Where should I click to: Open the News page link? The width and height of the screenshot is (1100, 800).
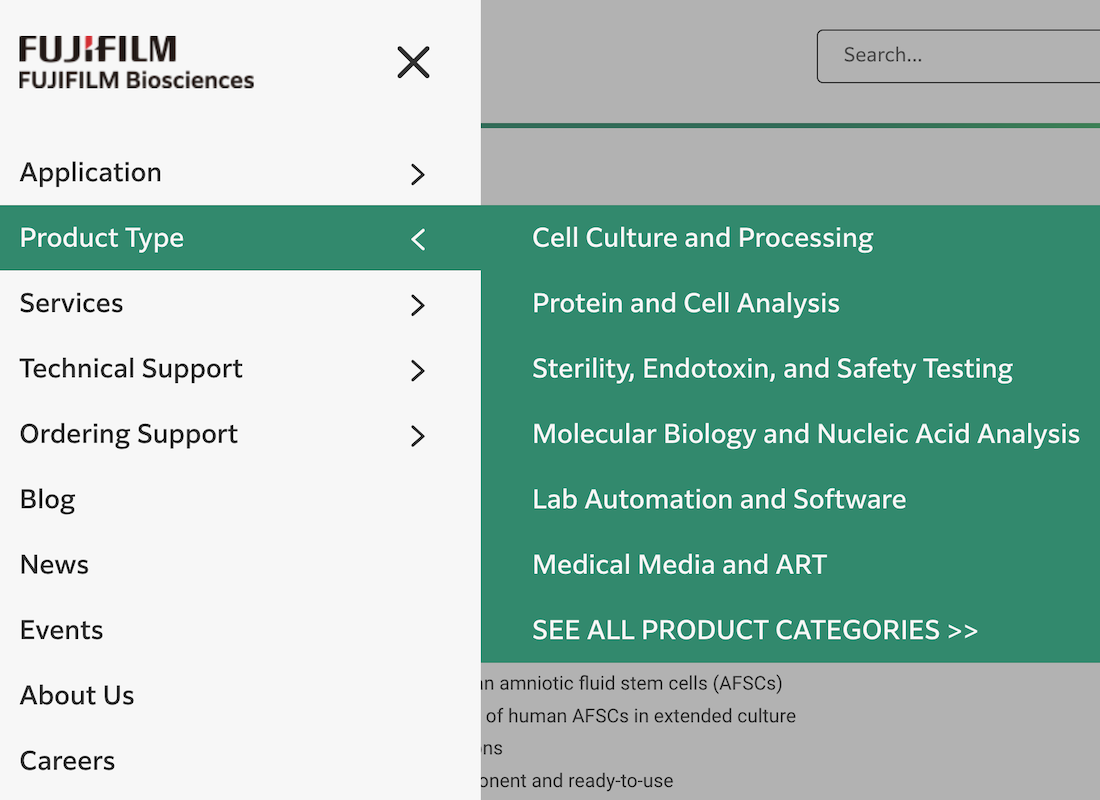click(54, 565)
